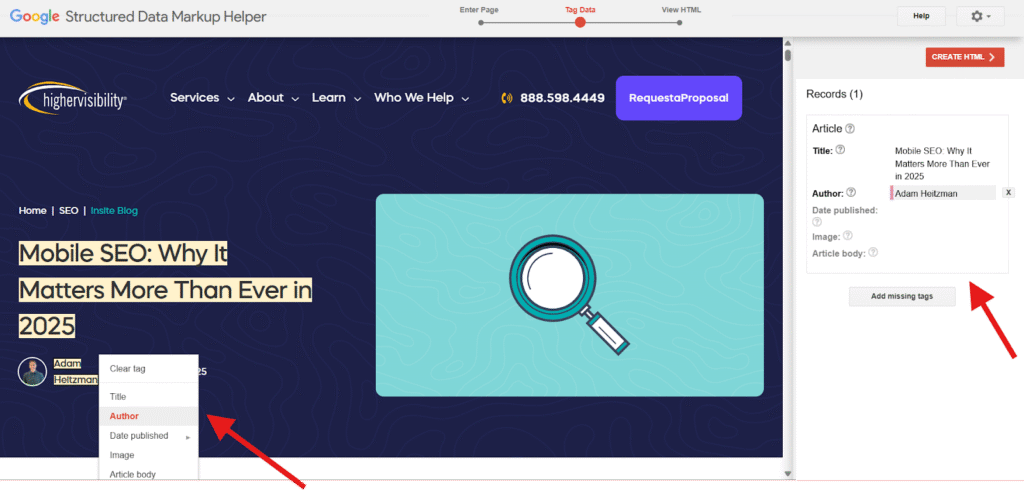Screen dimensions: 1024x490
Task: Click the highervisibility logo
Action: coord(72,98)
